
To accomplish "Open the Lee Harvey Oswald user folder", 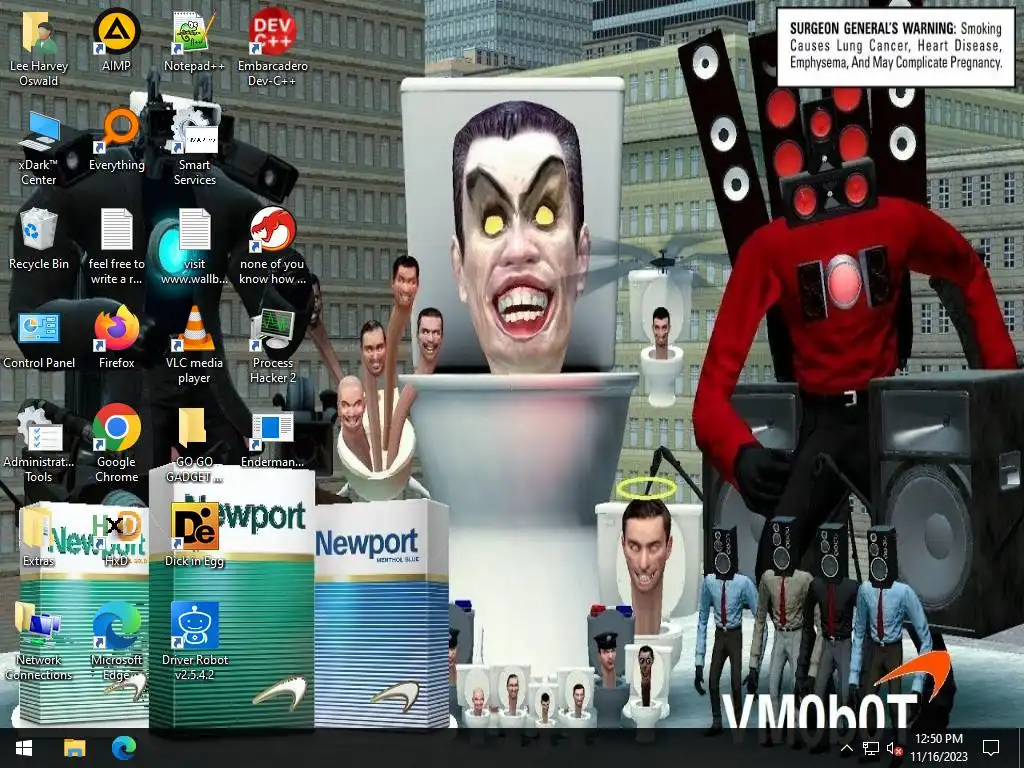I will coord(39,48).
